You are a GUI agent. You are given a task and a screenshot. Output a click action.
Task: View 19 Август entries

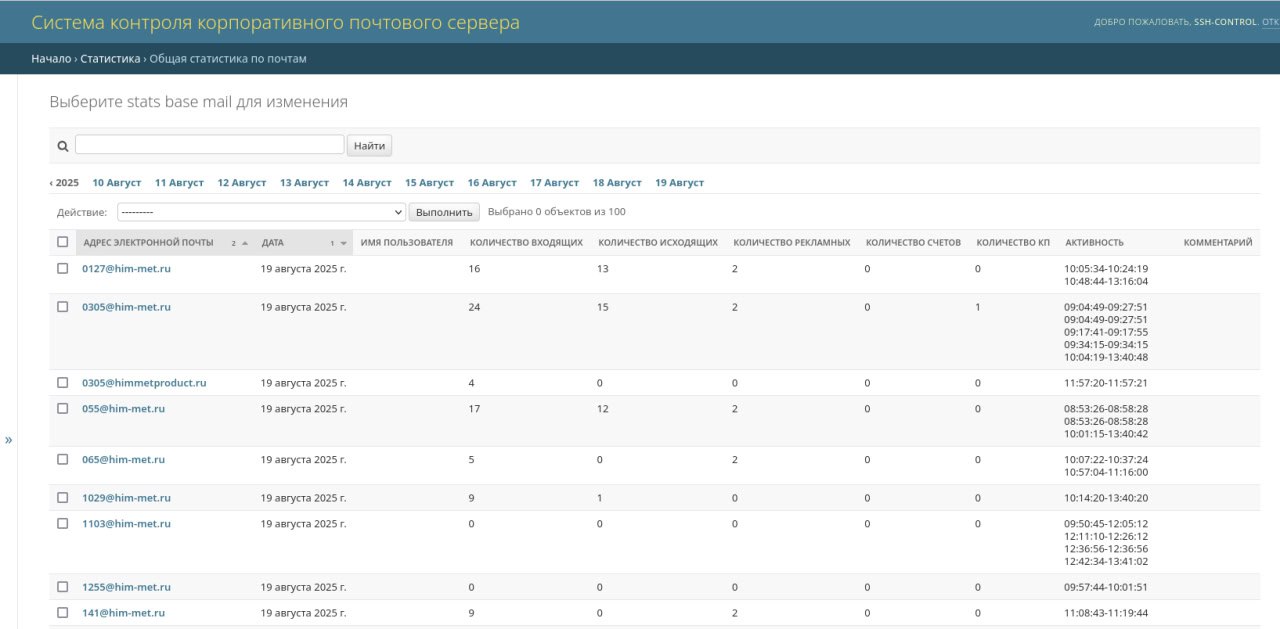tap(679, 183)
